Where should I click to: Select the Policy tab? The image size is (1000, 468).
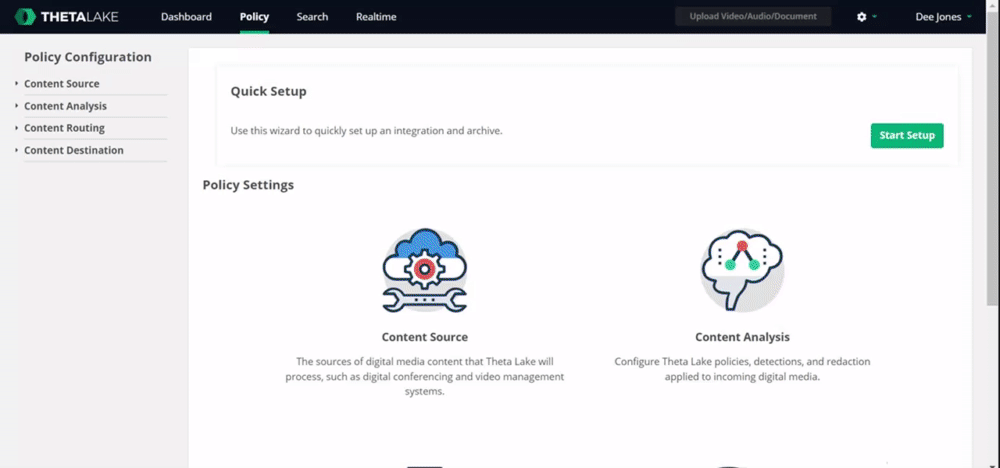(254, 17)
